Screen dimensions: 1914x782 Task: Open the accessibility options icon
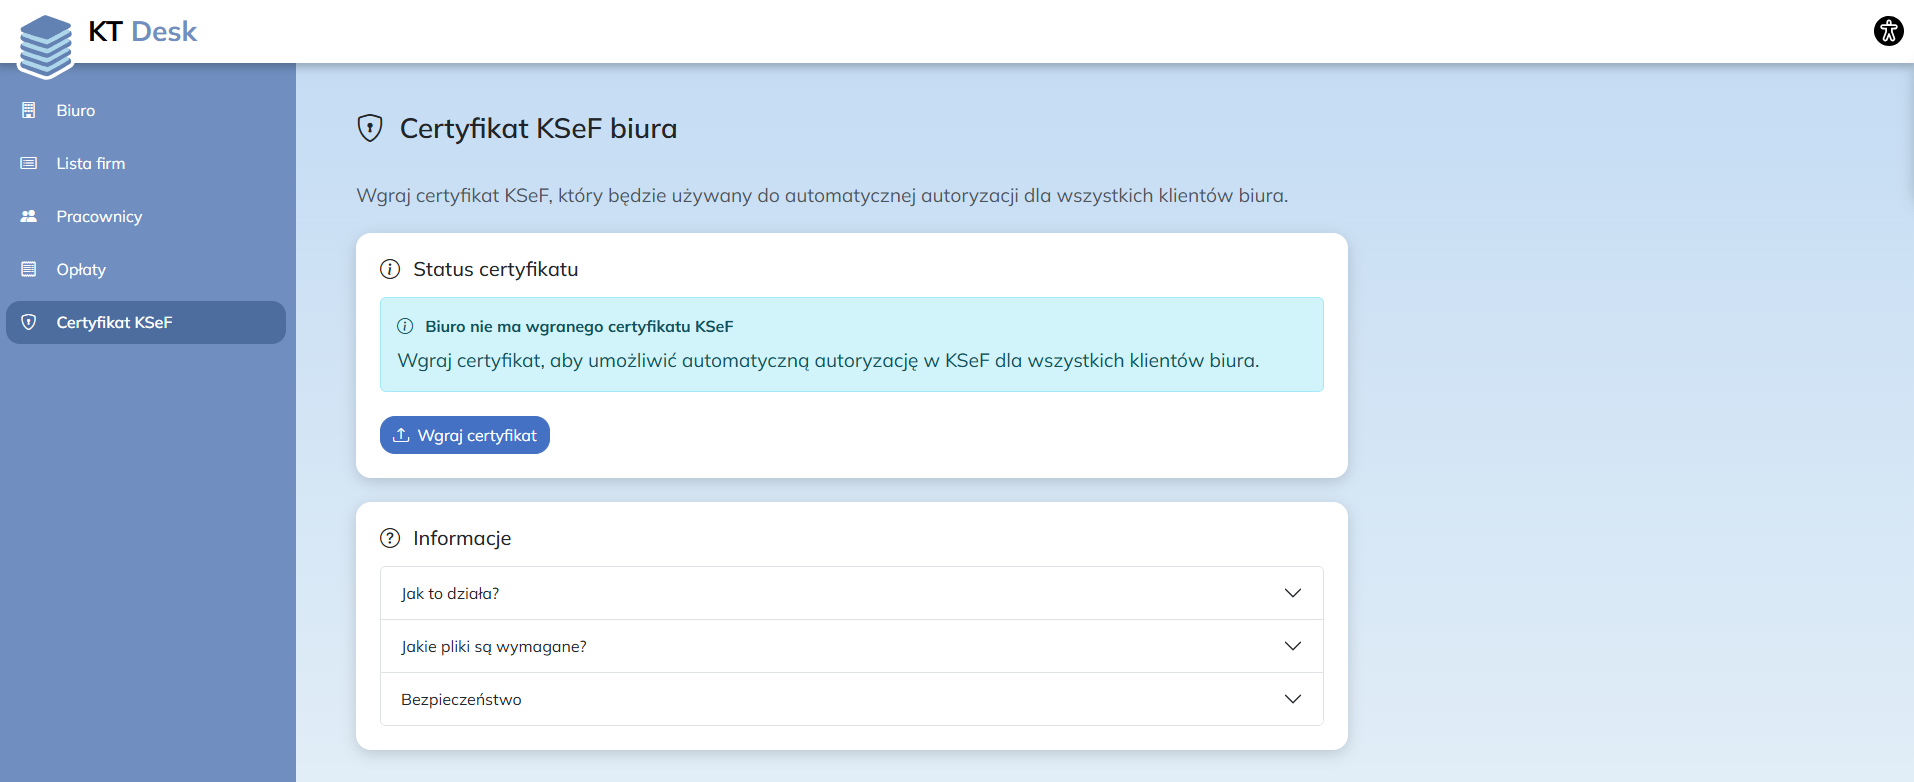pyautogui.click(x=1888, y=31)
